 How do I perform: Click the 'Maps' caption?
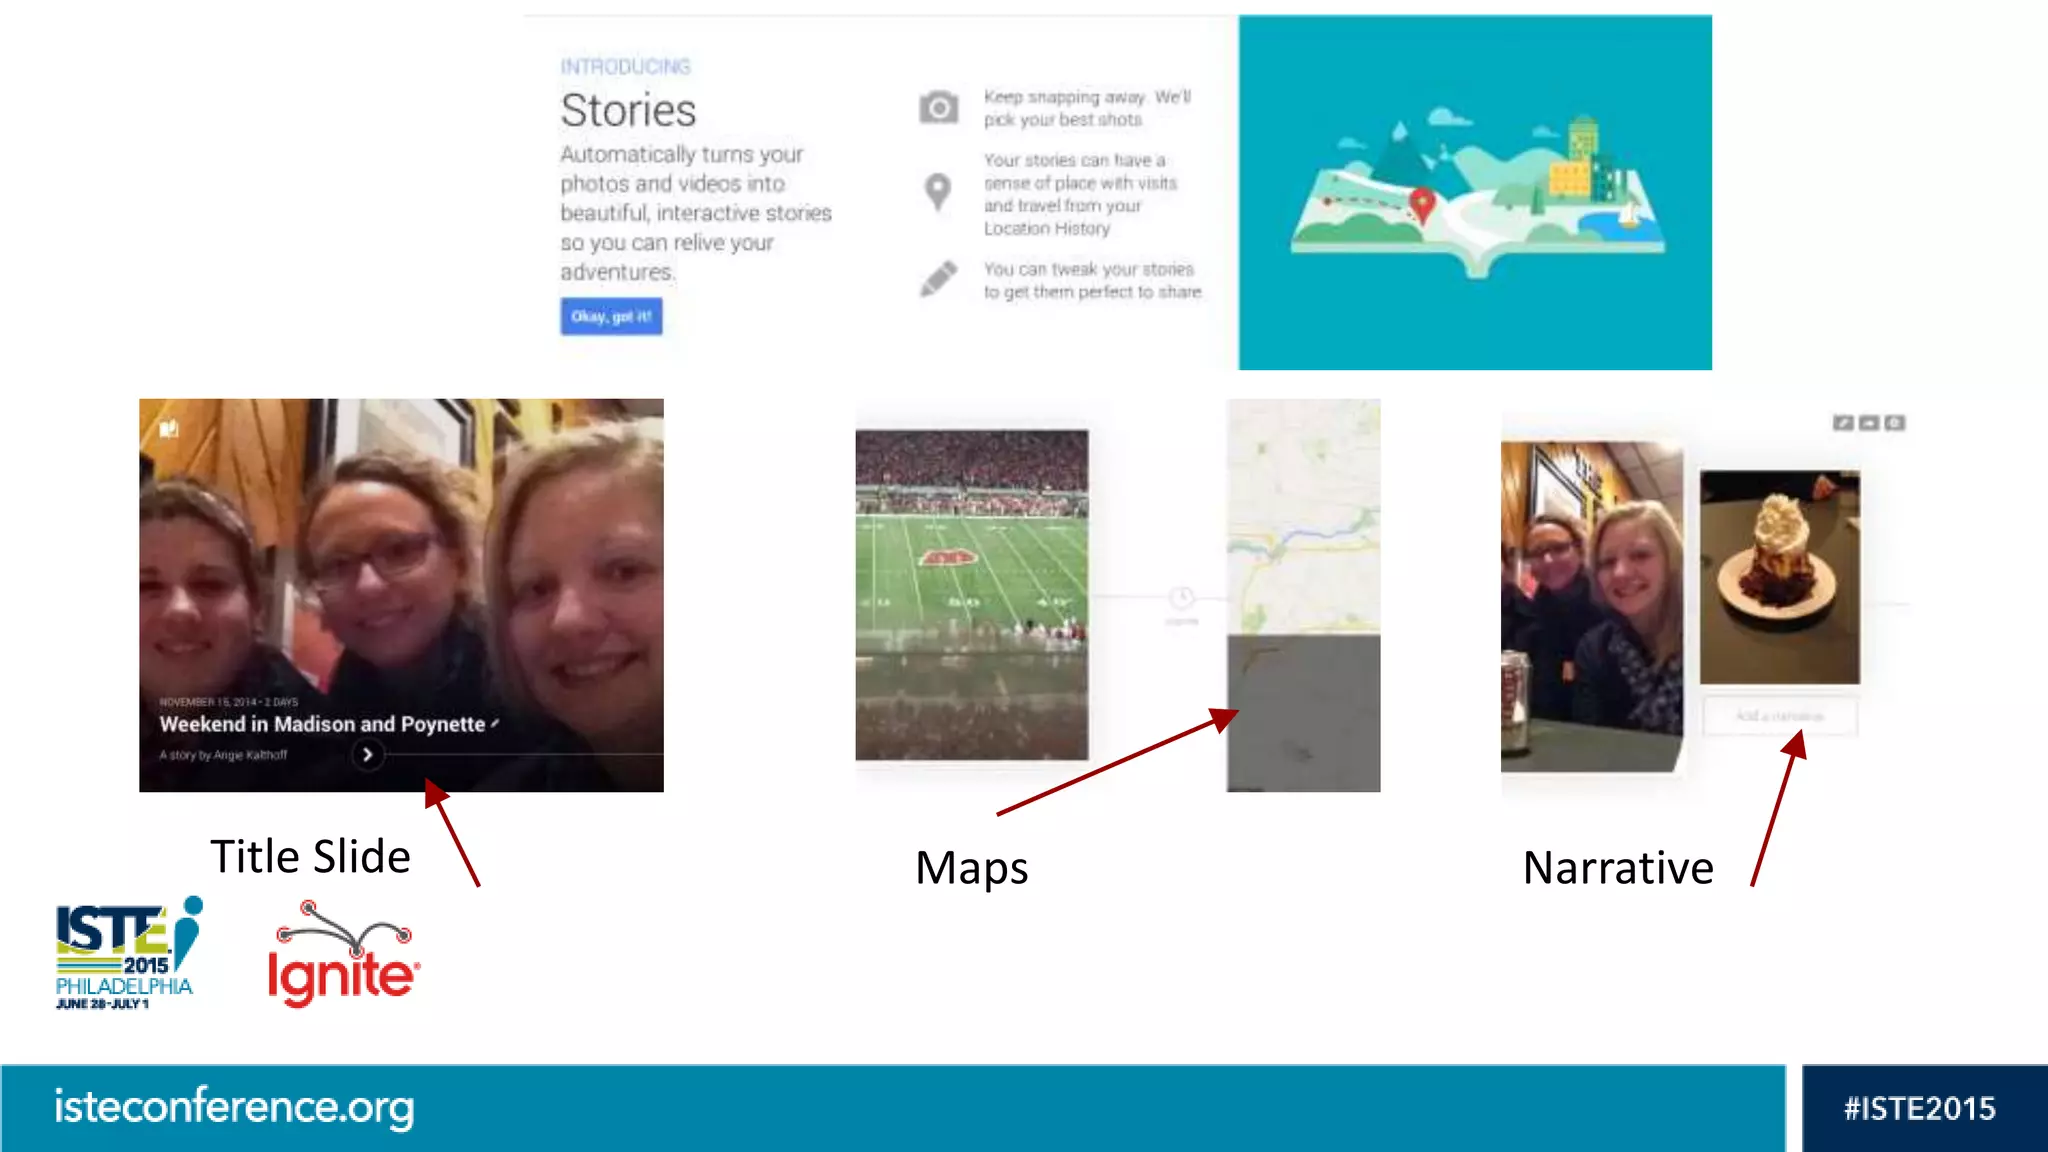[972, 868]
